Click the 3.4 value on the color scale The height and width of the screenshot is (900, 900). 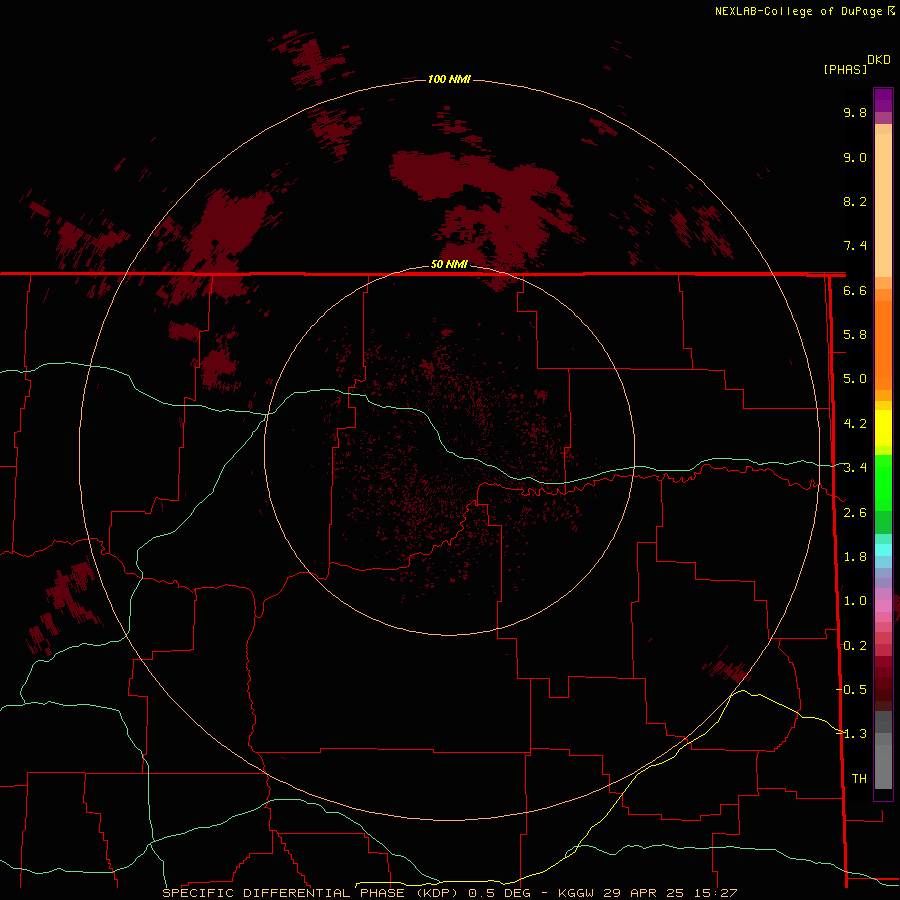coord(855,468)
